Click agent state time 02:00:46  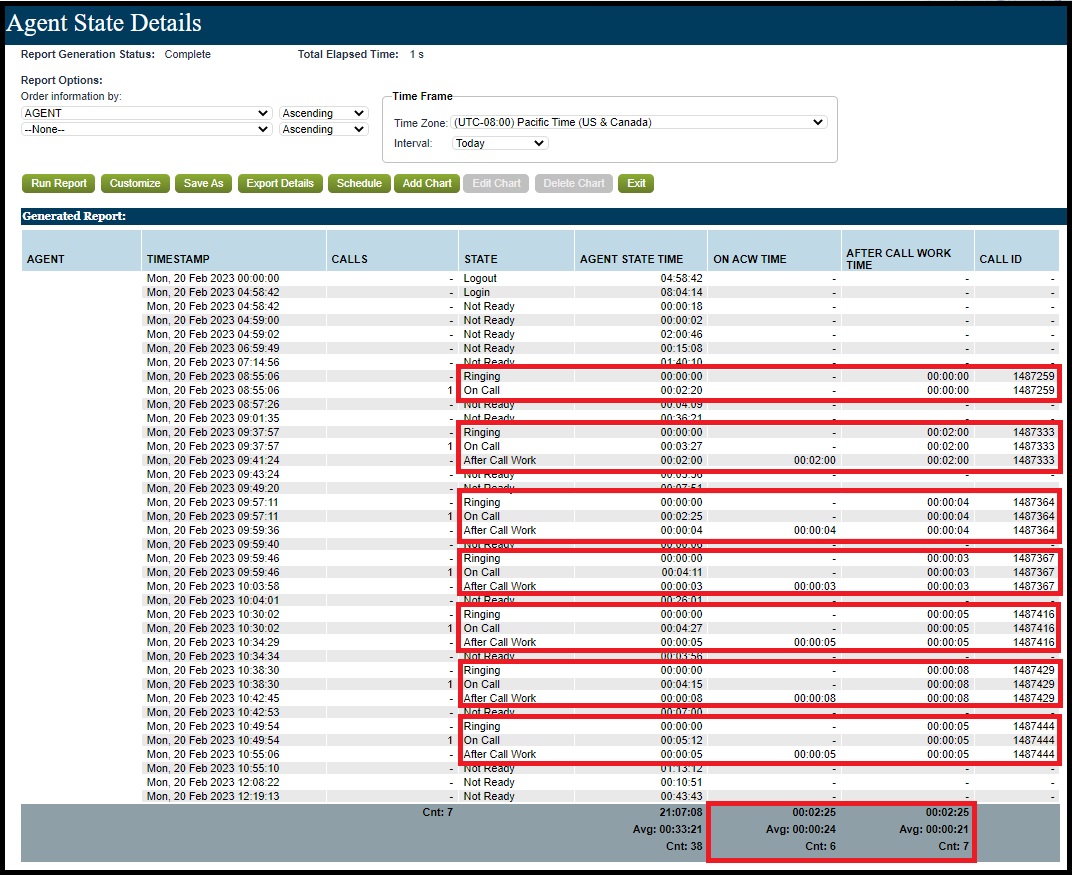(x=681, y=334)
